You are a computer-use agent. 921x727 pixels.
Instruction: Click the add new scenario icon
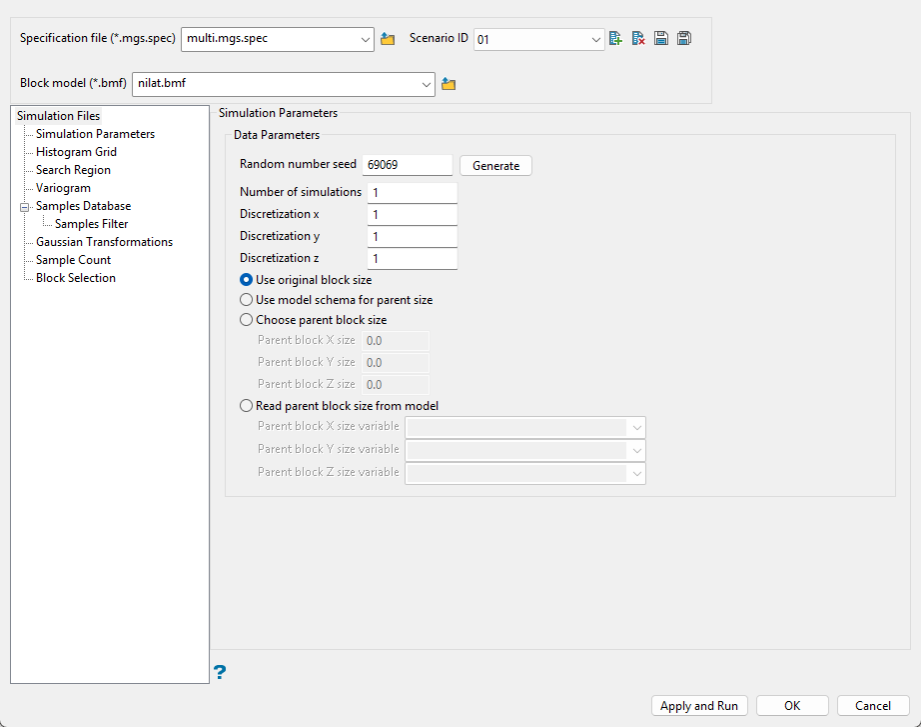[615, 39]
